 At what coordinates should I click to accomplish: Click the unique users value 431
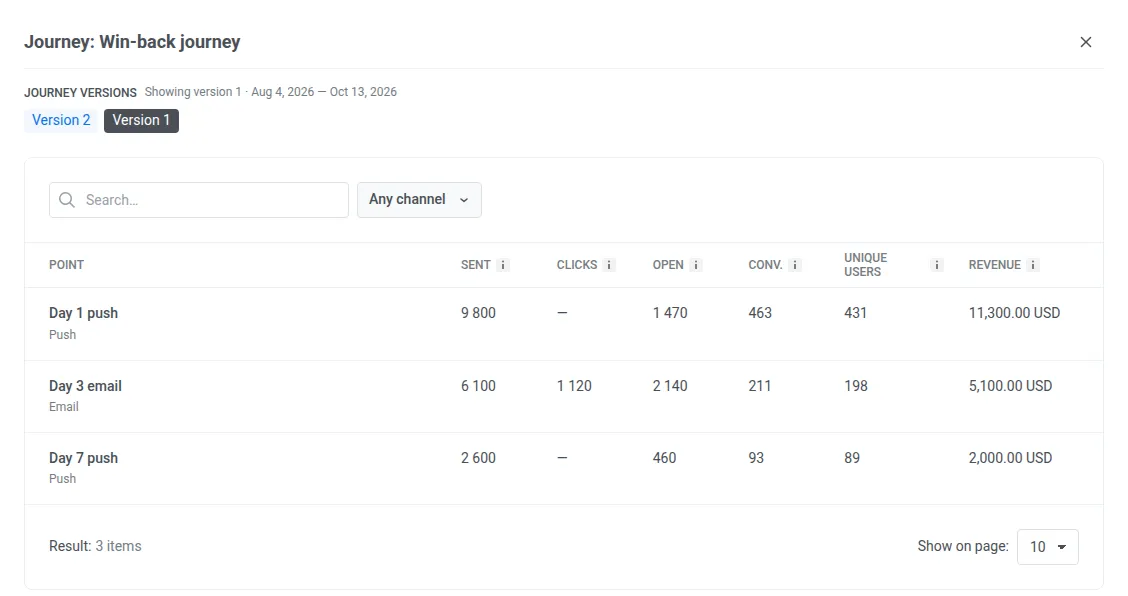[x=855, y=313]
